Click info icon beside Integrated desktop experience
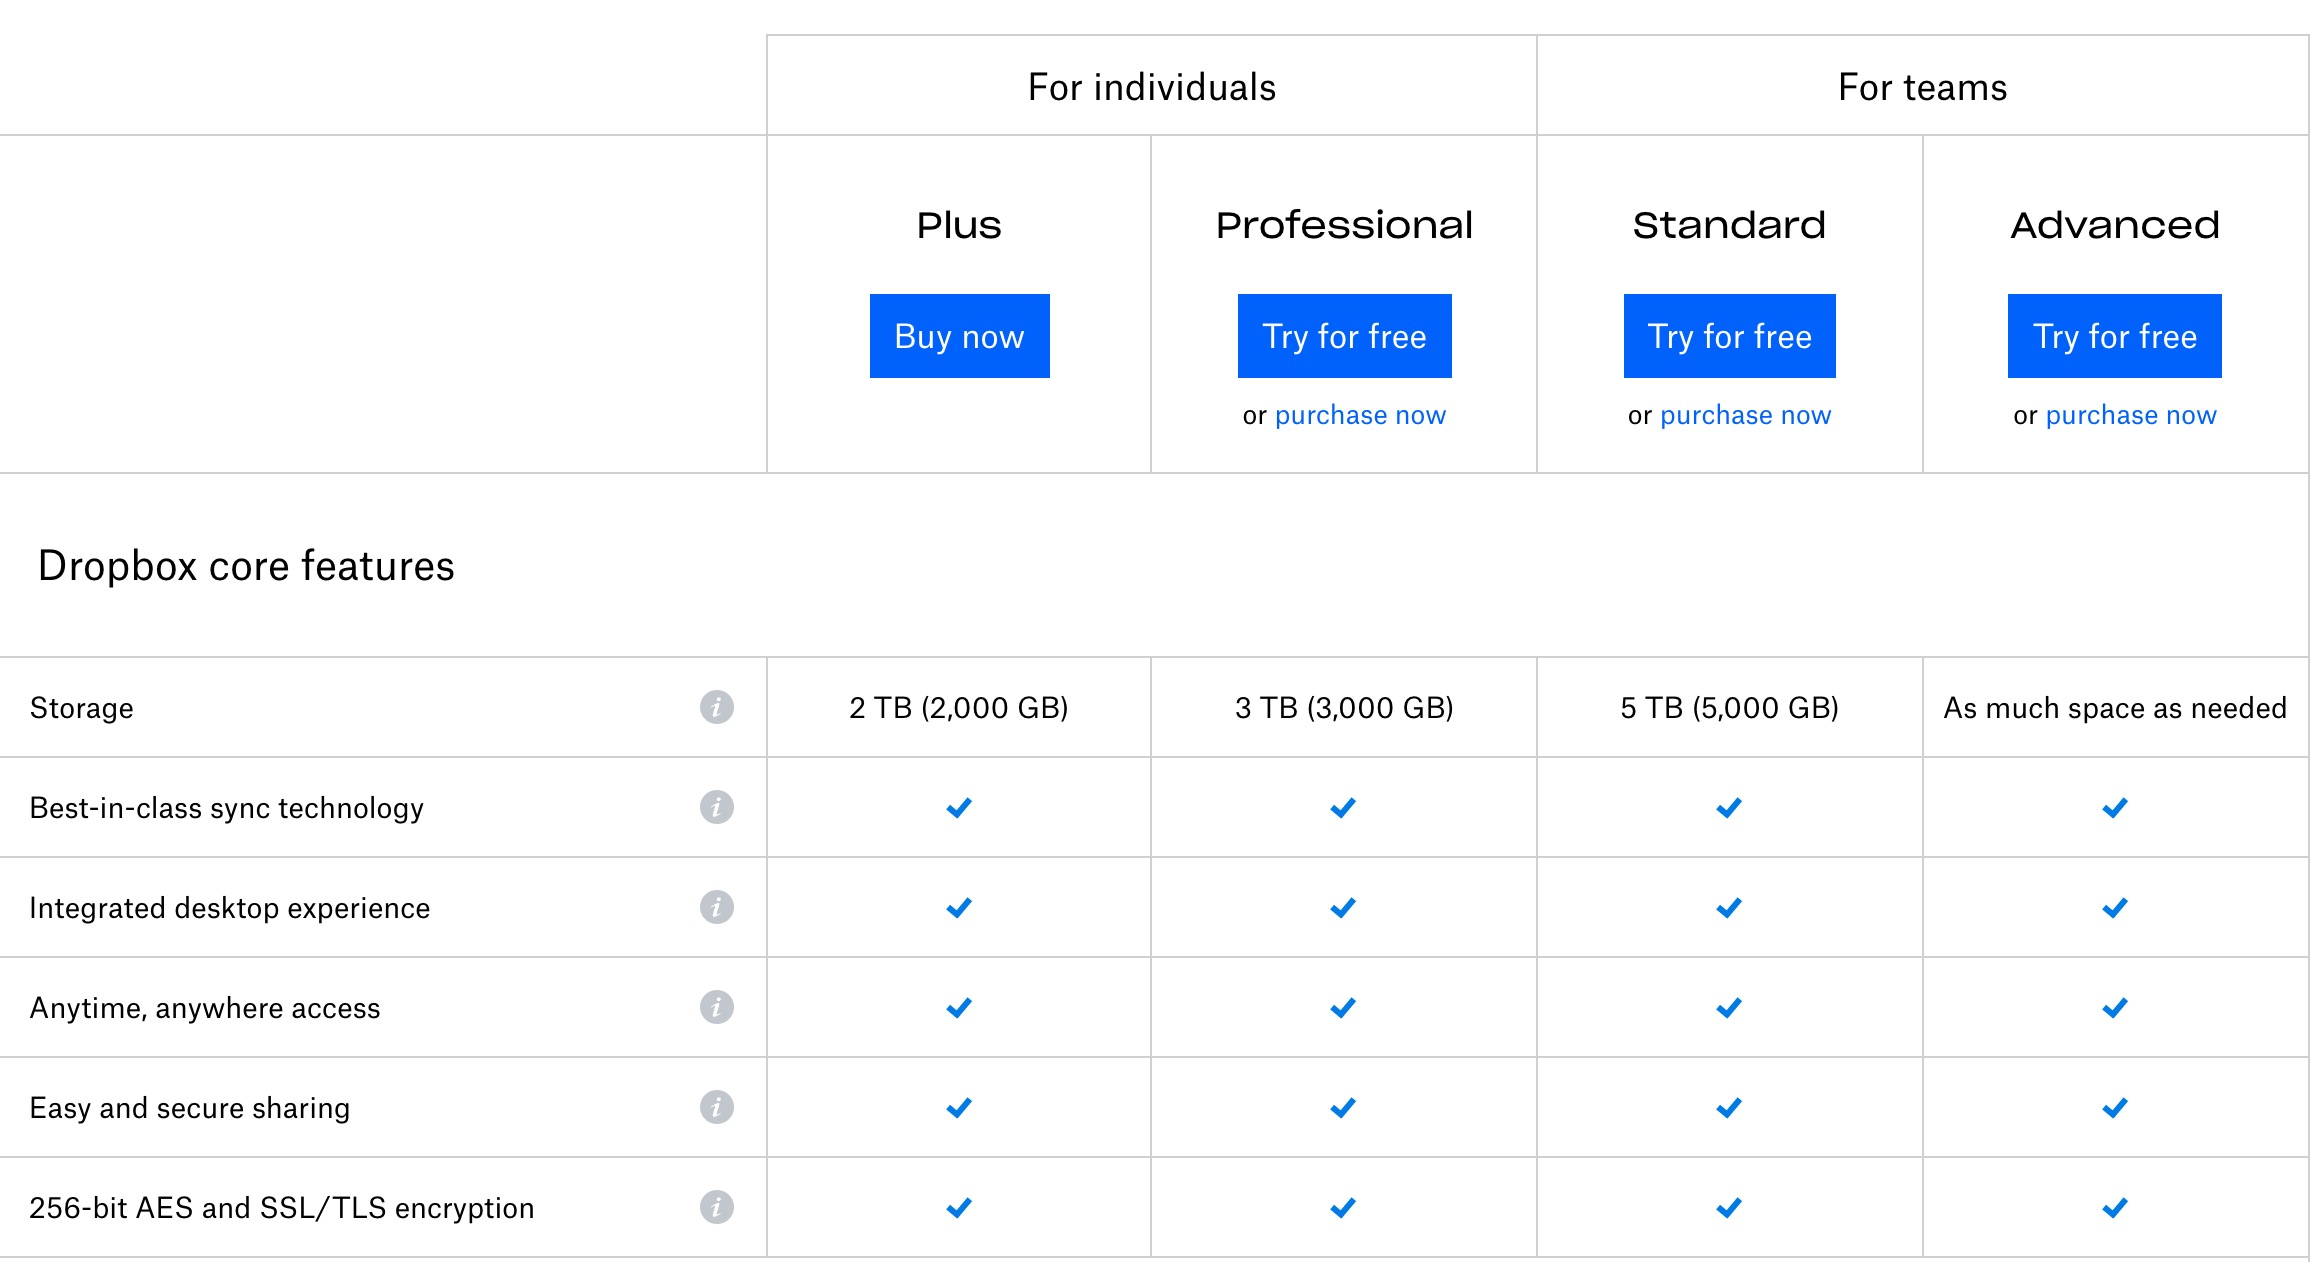The height and width of the screenshot is (1262, 2312). point(716,907)
